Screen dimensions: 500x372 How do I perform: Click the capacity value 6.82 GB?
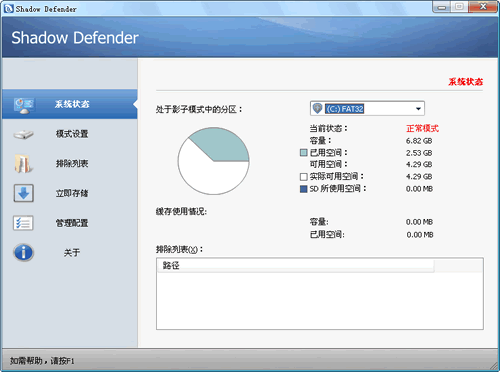click(x=419, y=141)
